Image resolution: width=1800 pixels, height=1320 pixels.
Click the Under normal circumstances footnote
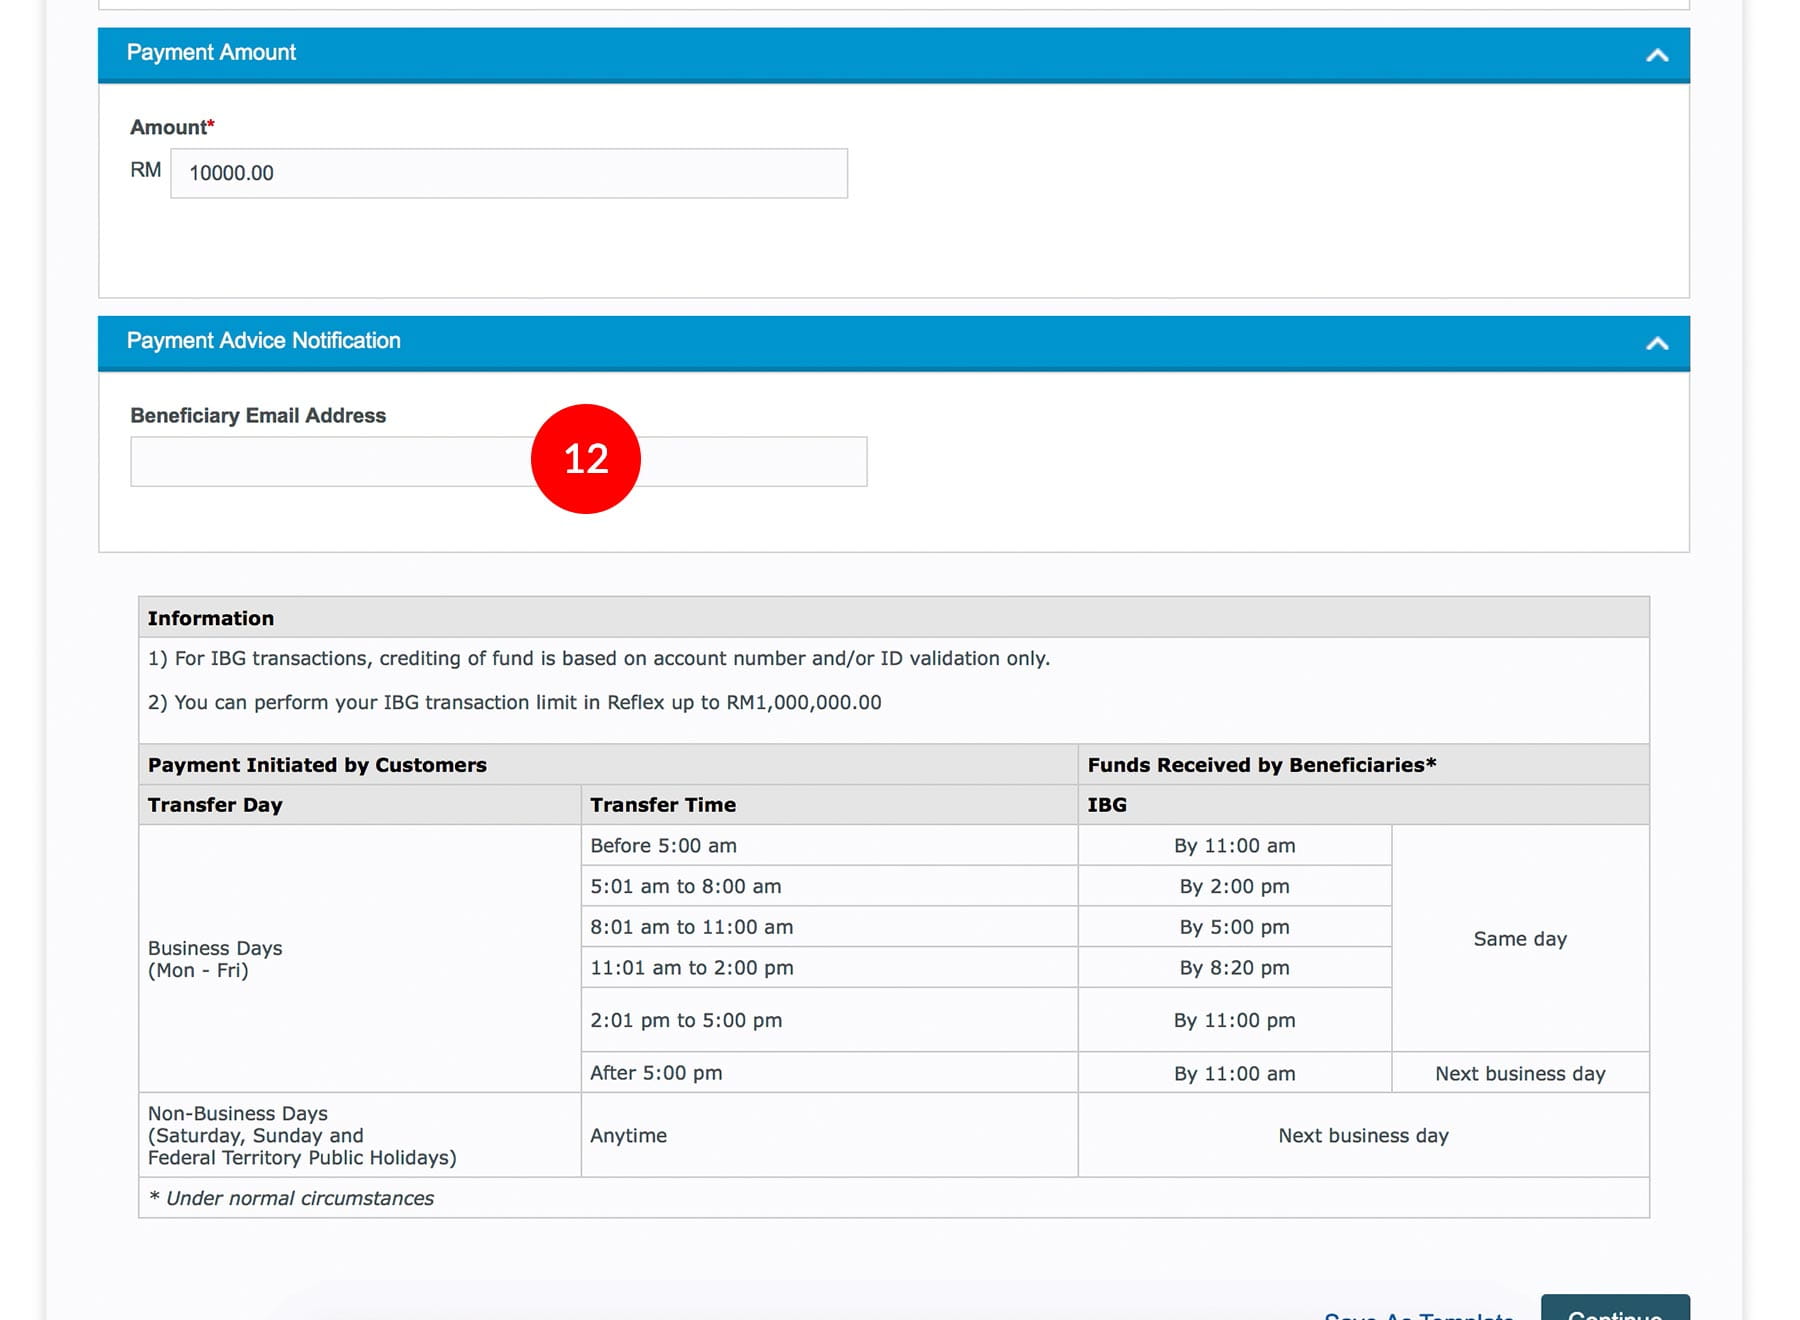291,1198
